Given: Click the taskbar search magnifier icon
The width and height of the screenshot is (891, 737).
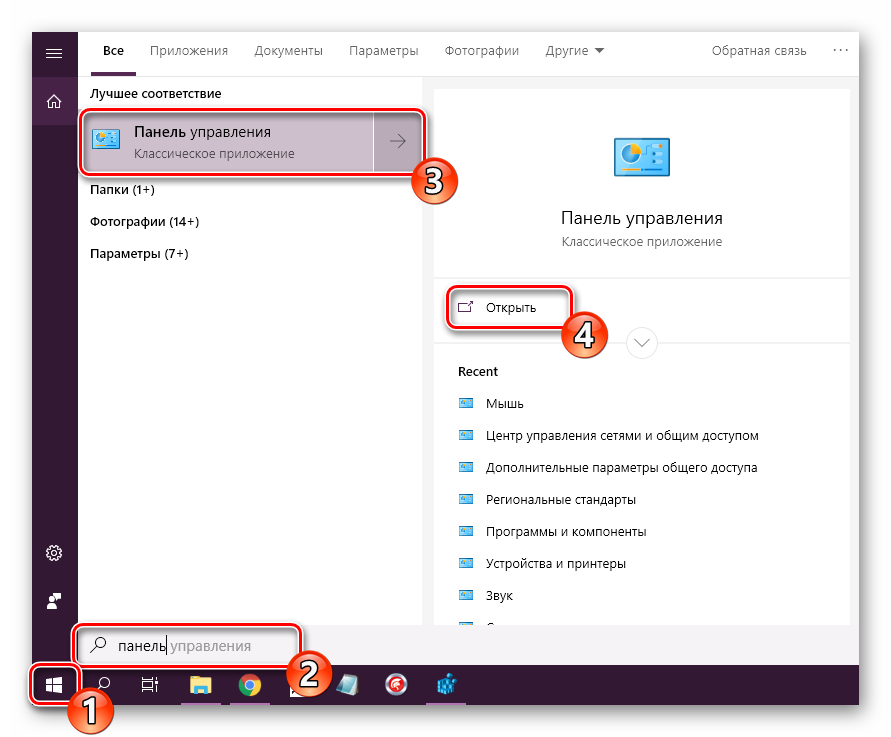Looking at the screenshot, I should 104,684.
